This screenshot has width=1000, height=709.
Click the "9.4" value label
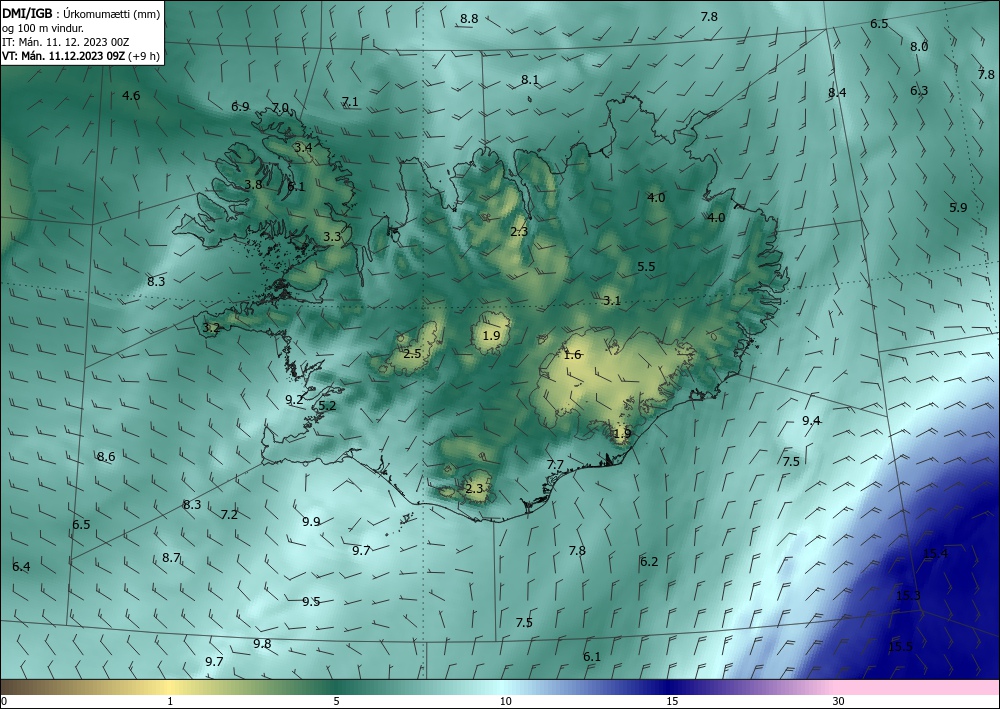coord(811,420)
